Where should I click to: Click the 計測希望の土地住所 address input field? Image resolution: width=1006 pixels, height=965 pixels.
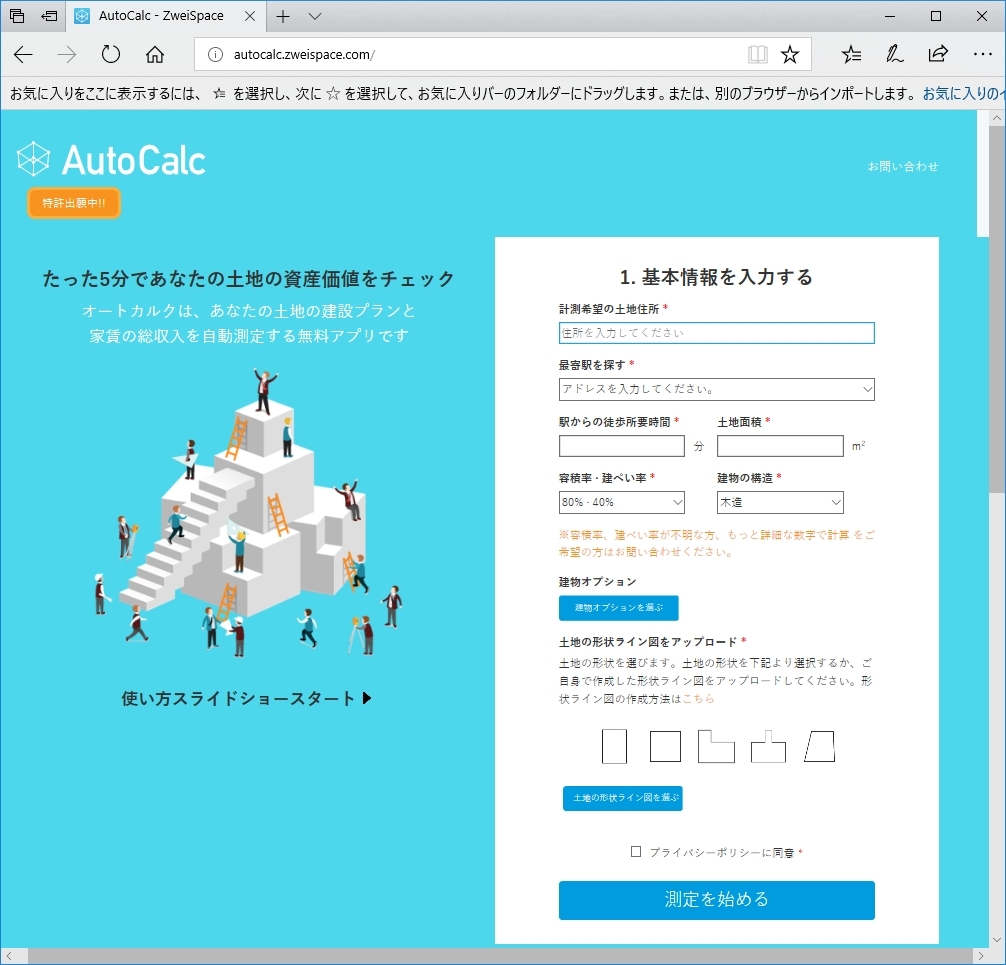[716, 333]
